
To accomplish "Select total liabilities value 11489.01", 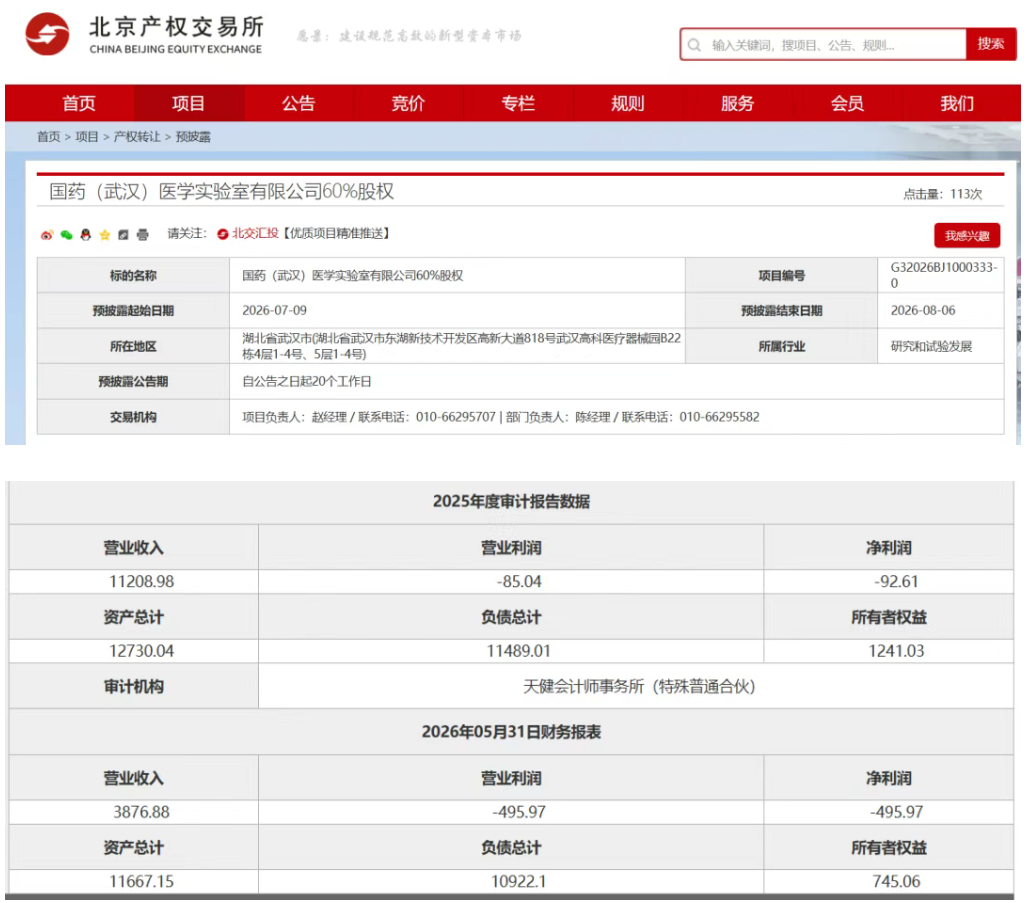I will (519, 651).
